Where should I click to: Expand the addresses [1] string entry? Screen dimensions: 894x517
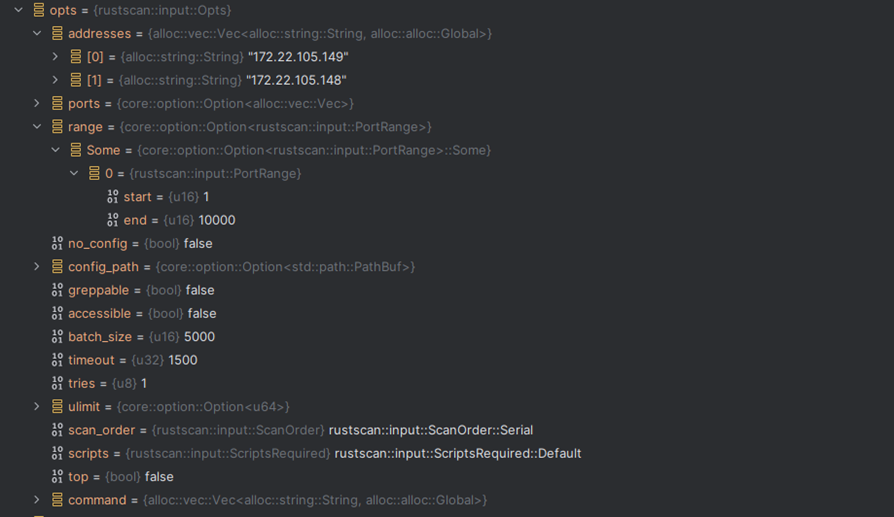(x=56, y=80)
